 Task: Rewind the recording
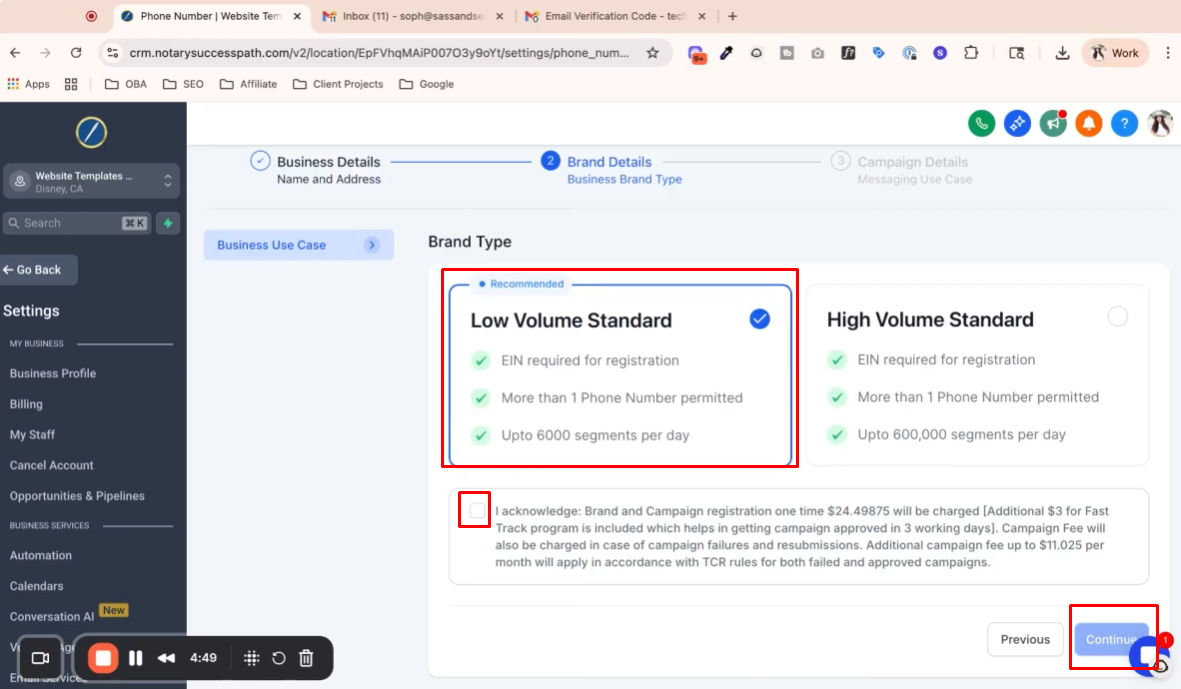[166, 658]
